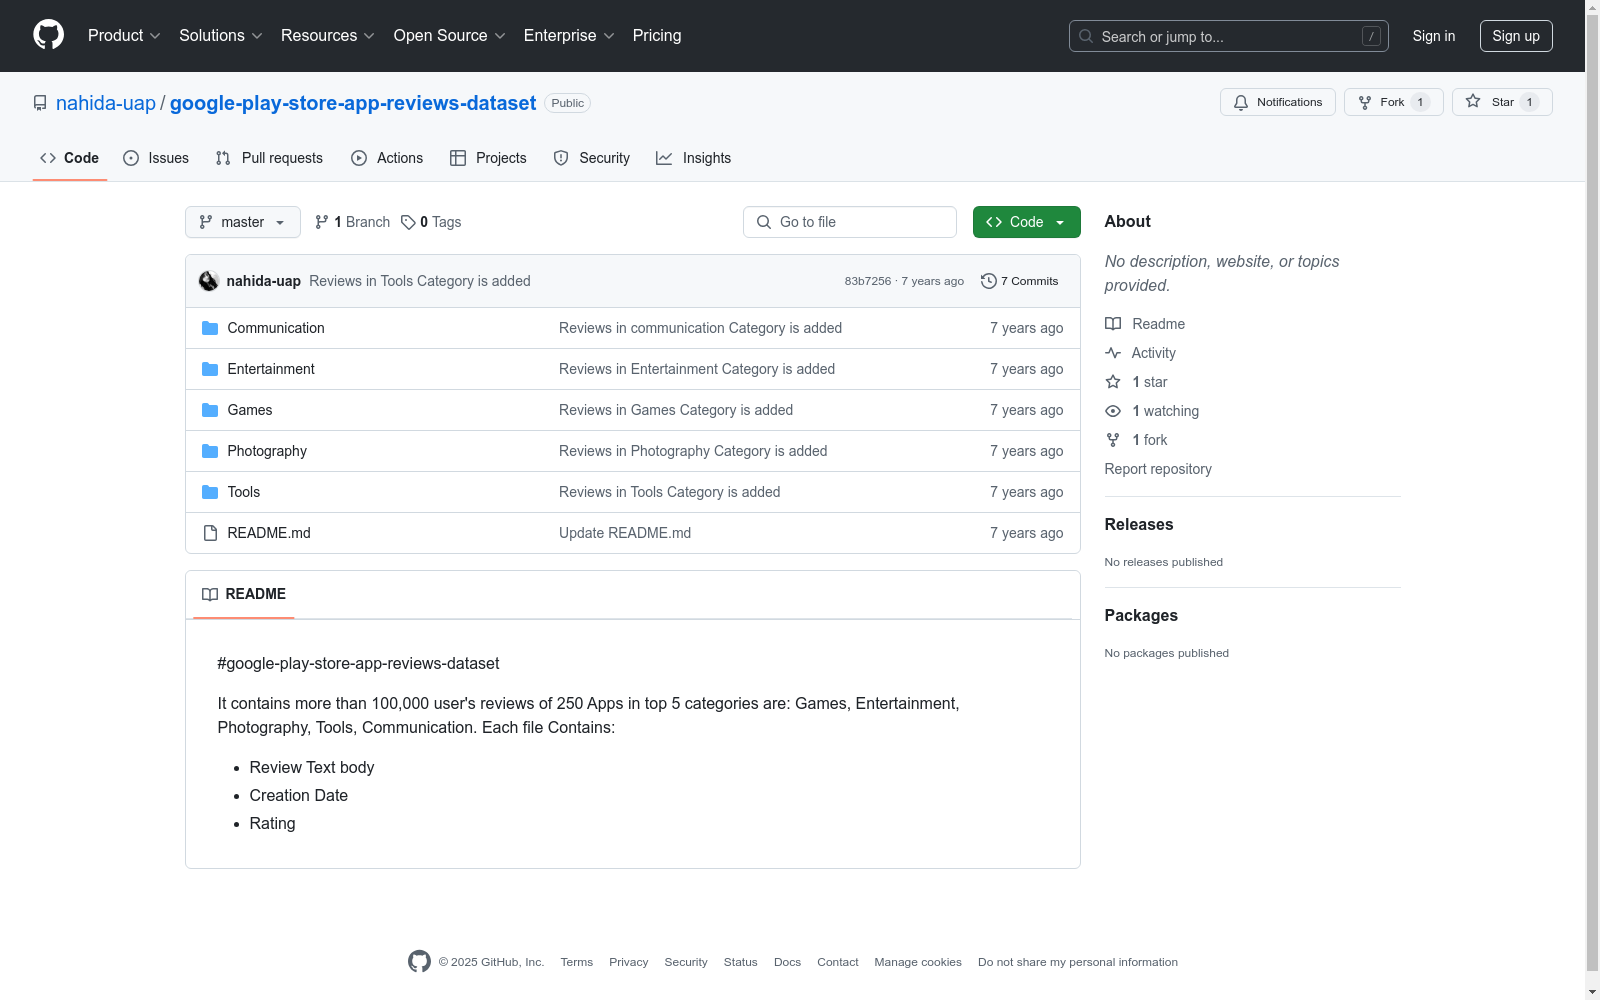This screenshot has height=1000, width=1600.
Task: Star this repository
Action: pos(1502,102)
